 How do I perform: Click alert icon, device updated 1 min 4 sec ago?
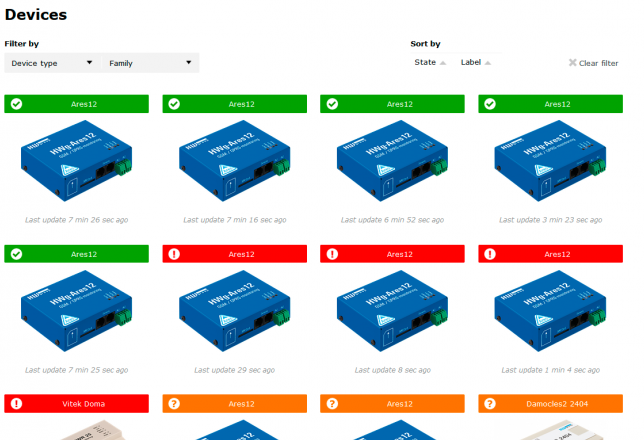[490, 254]
